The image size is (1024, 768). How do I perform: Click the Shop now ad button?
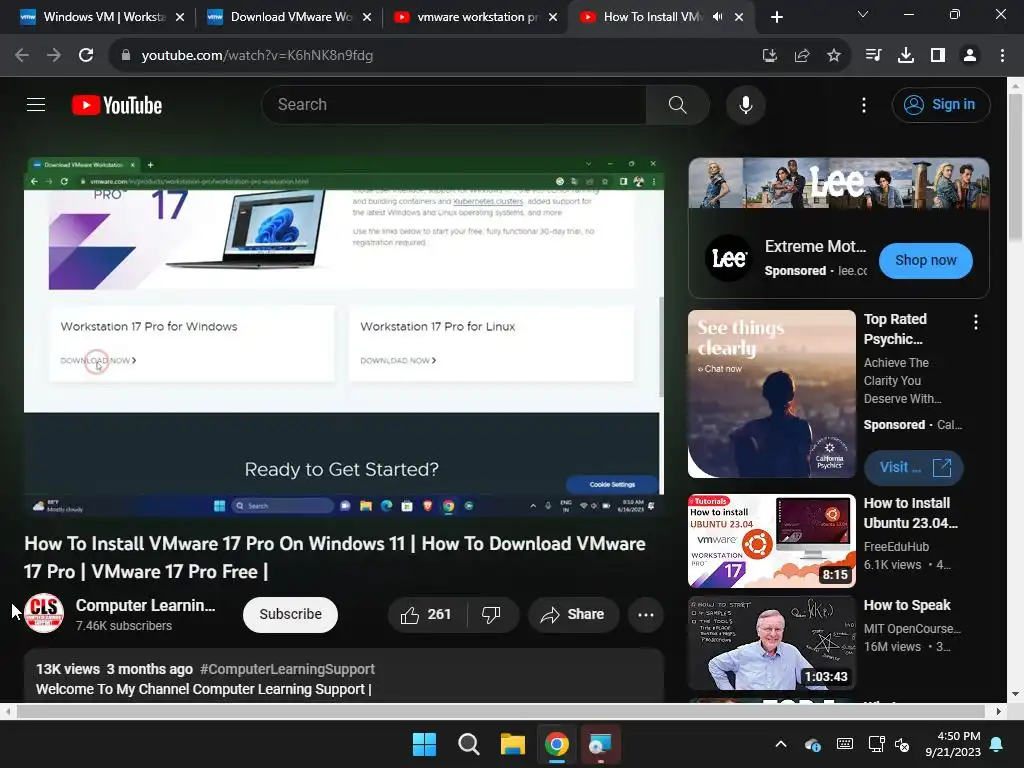(x=925, y=261)
